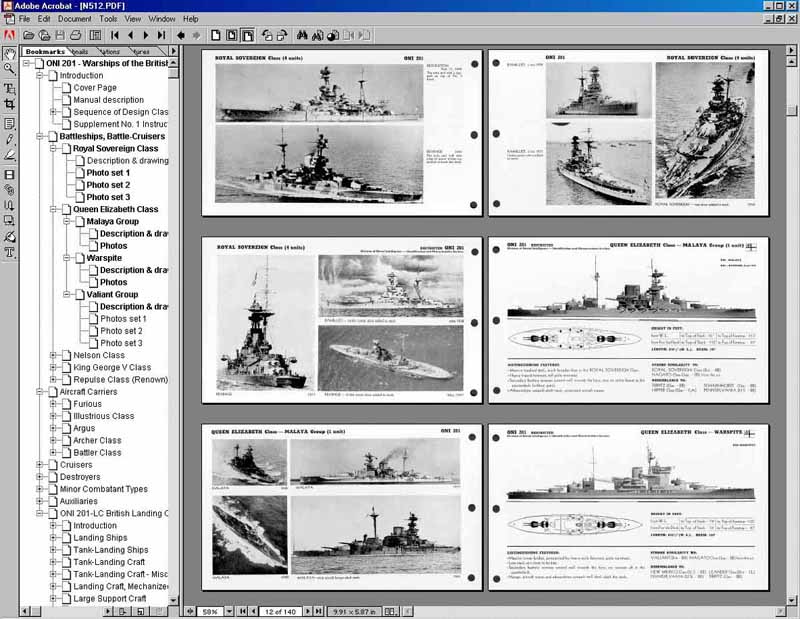Screen dimensions: 800x619
Task: Click the Open Web Page toolbar icon
Action: [x=44, y=35]
